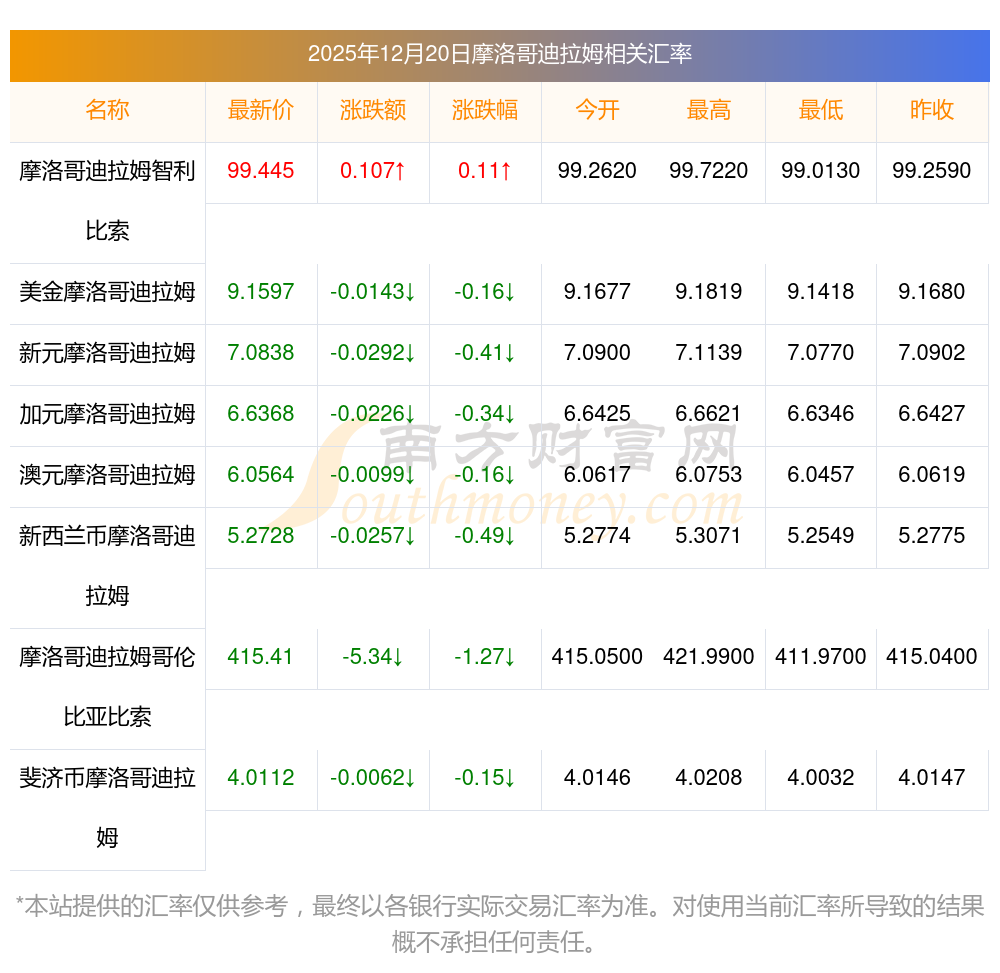Click the 最新价 column header

(x=261, y=111)
